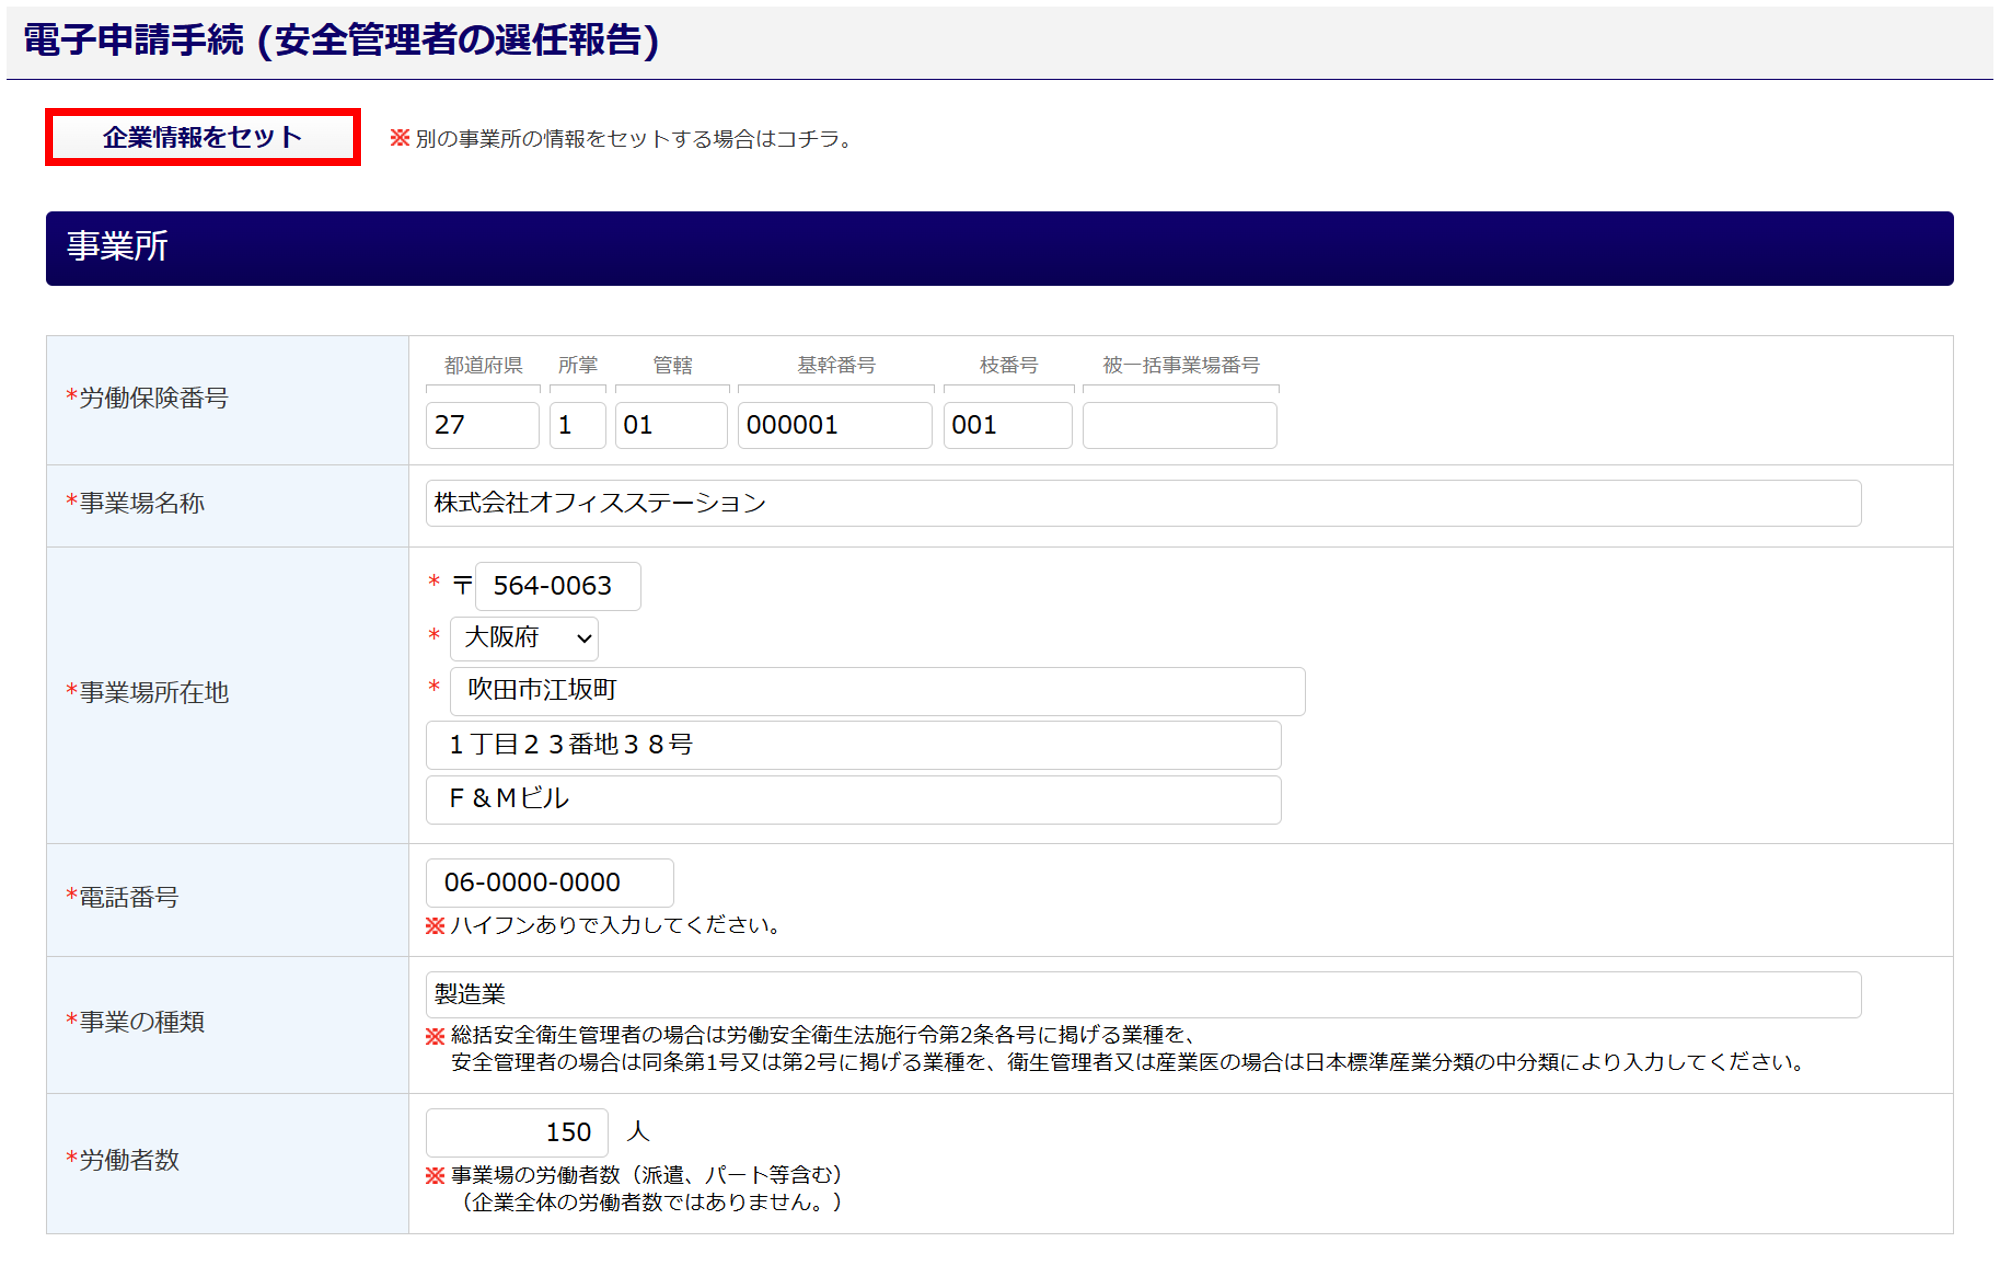Click the postal code field 564-0063
The width and height of the screenshot is (2000, 1265).
pos(557,586)
